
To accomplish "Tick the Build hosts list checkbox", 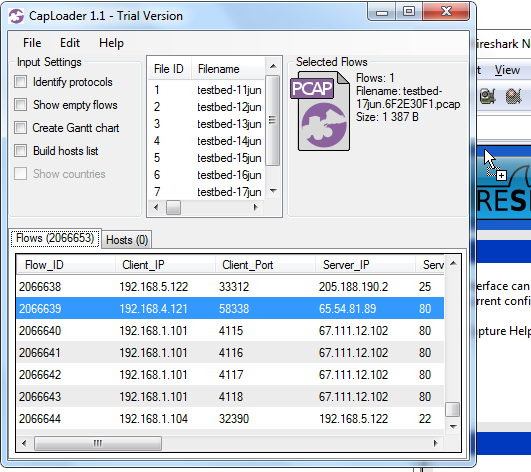I will 21,151.
